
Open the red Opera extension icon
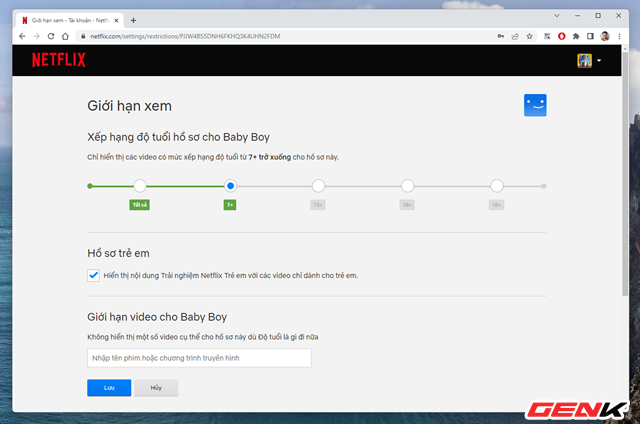[x=562, y=36]
